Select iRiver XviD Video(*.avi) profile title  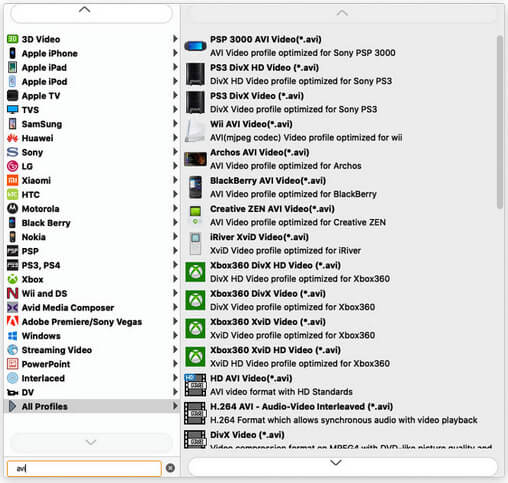point(259,237)
